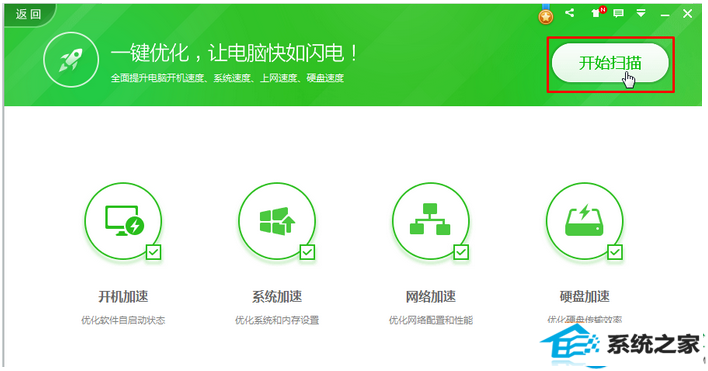Click the 优化网络配置和性能 description
This screenshot has height=371, width=708.
click(431, 320)
